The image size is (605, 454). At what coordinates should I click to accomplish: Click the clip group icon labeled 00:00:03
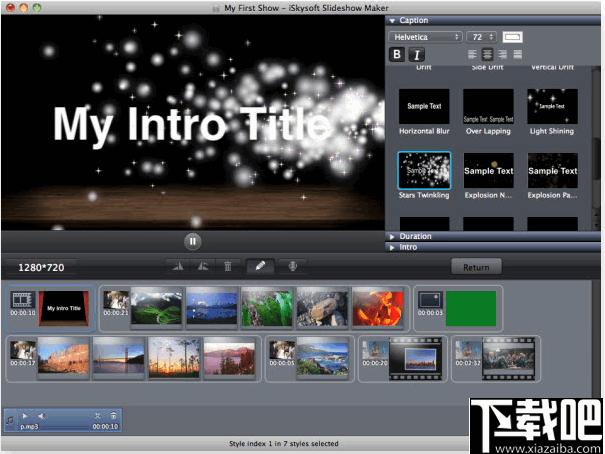click(x=430, y=300)
